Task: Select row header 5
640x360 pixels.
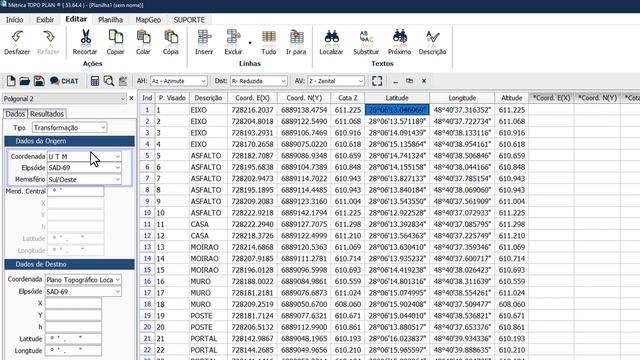Action: [x=147, y=156]
